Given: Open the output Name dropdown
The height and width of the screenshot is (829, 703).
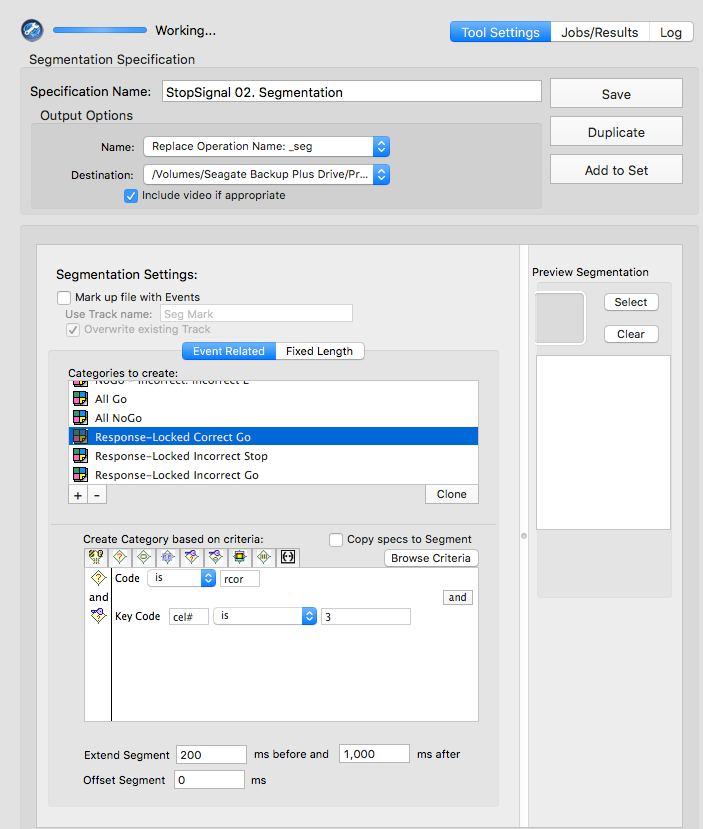Looking at the screenshot, I should (x=266, y=146).
